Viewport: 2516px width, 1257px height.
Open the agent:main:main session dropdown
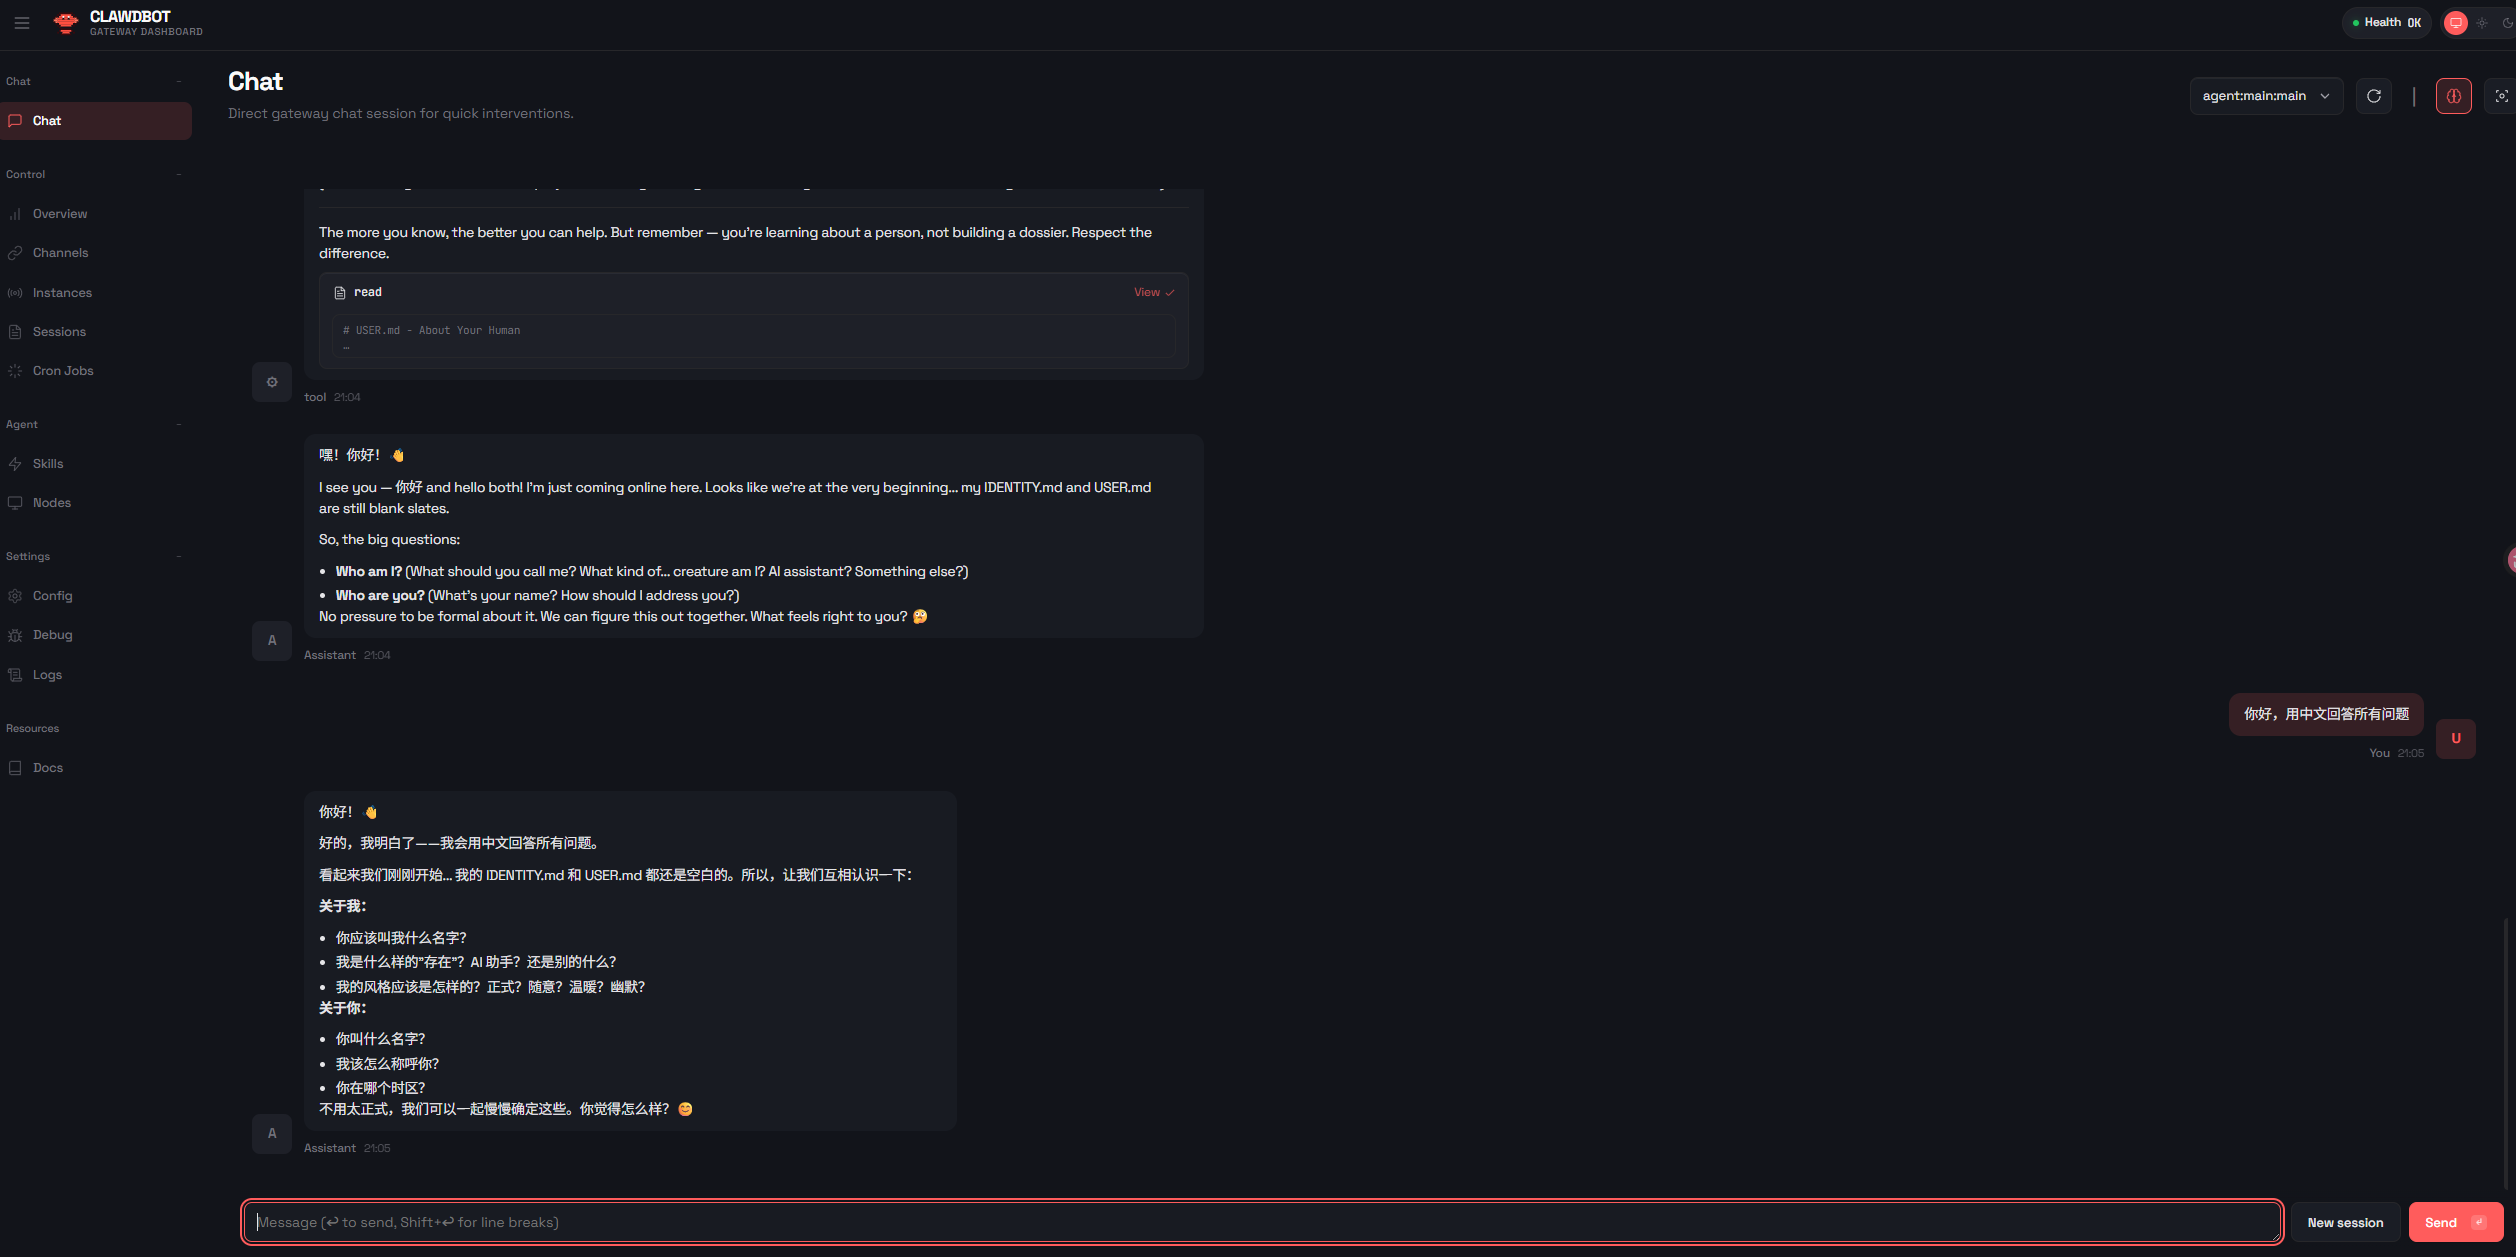pos(2265,96)
